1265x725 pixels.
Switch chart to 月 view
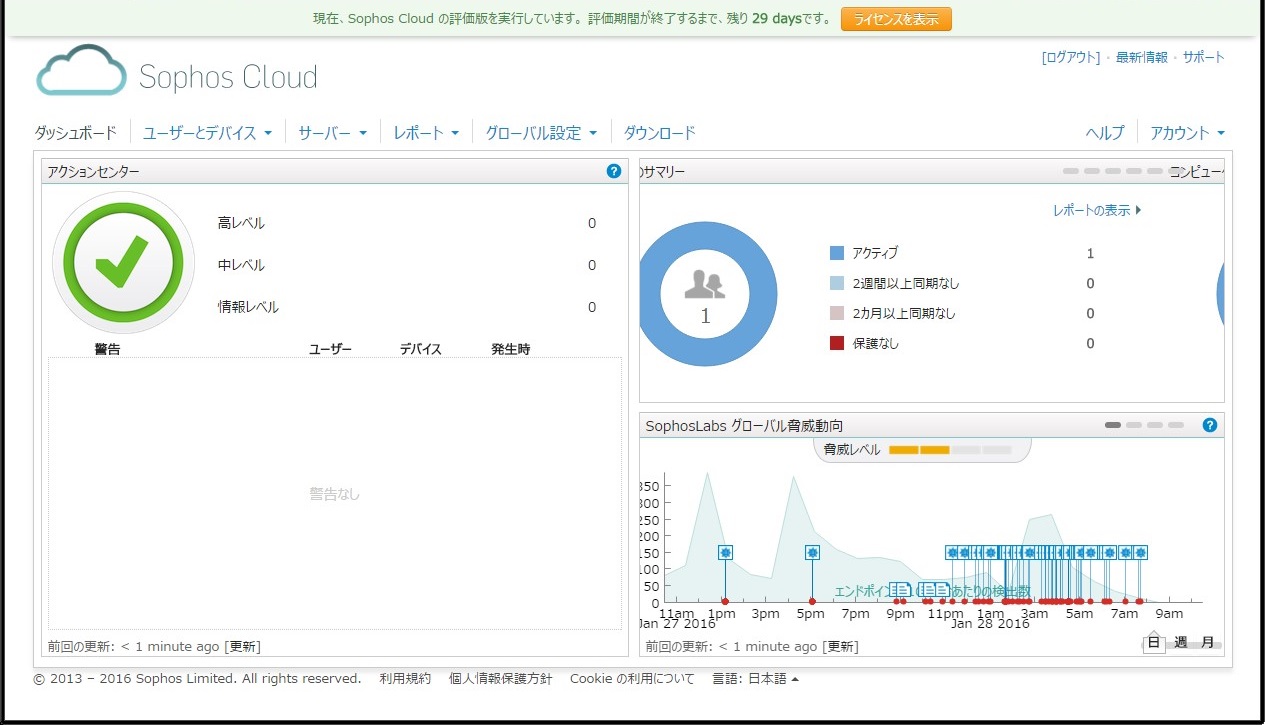(1208, 642)
